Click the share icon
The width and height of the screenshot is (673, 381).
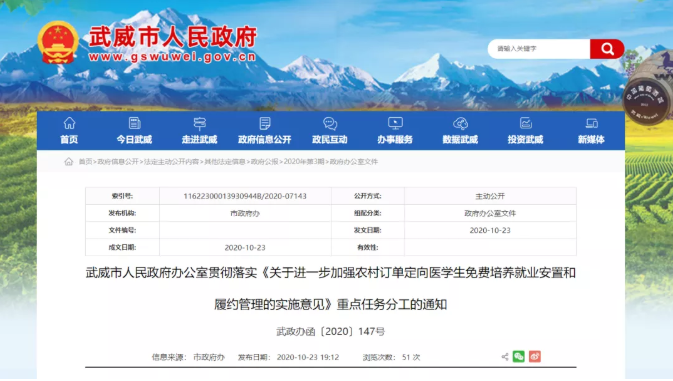pyautogui.click(x=505, y=357)
